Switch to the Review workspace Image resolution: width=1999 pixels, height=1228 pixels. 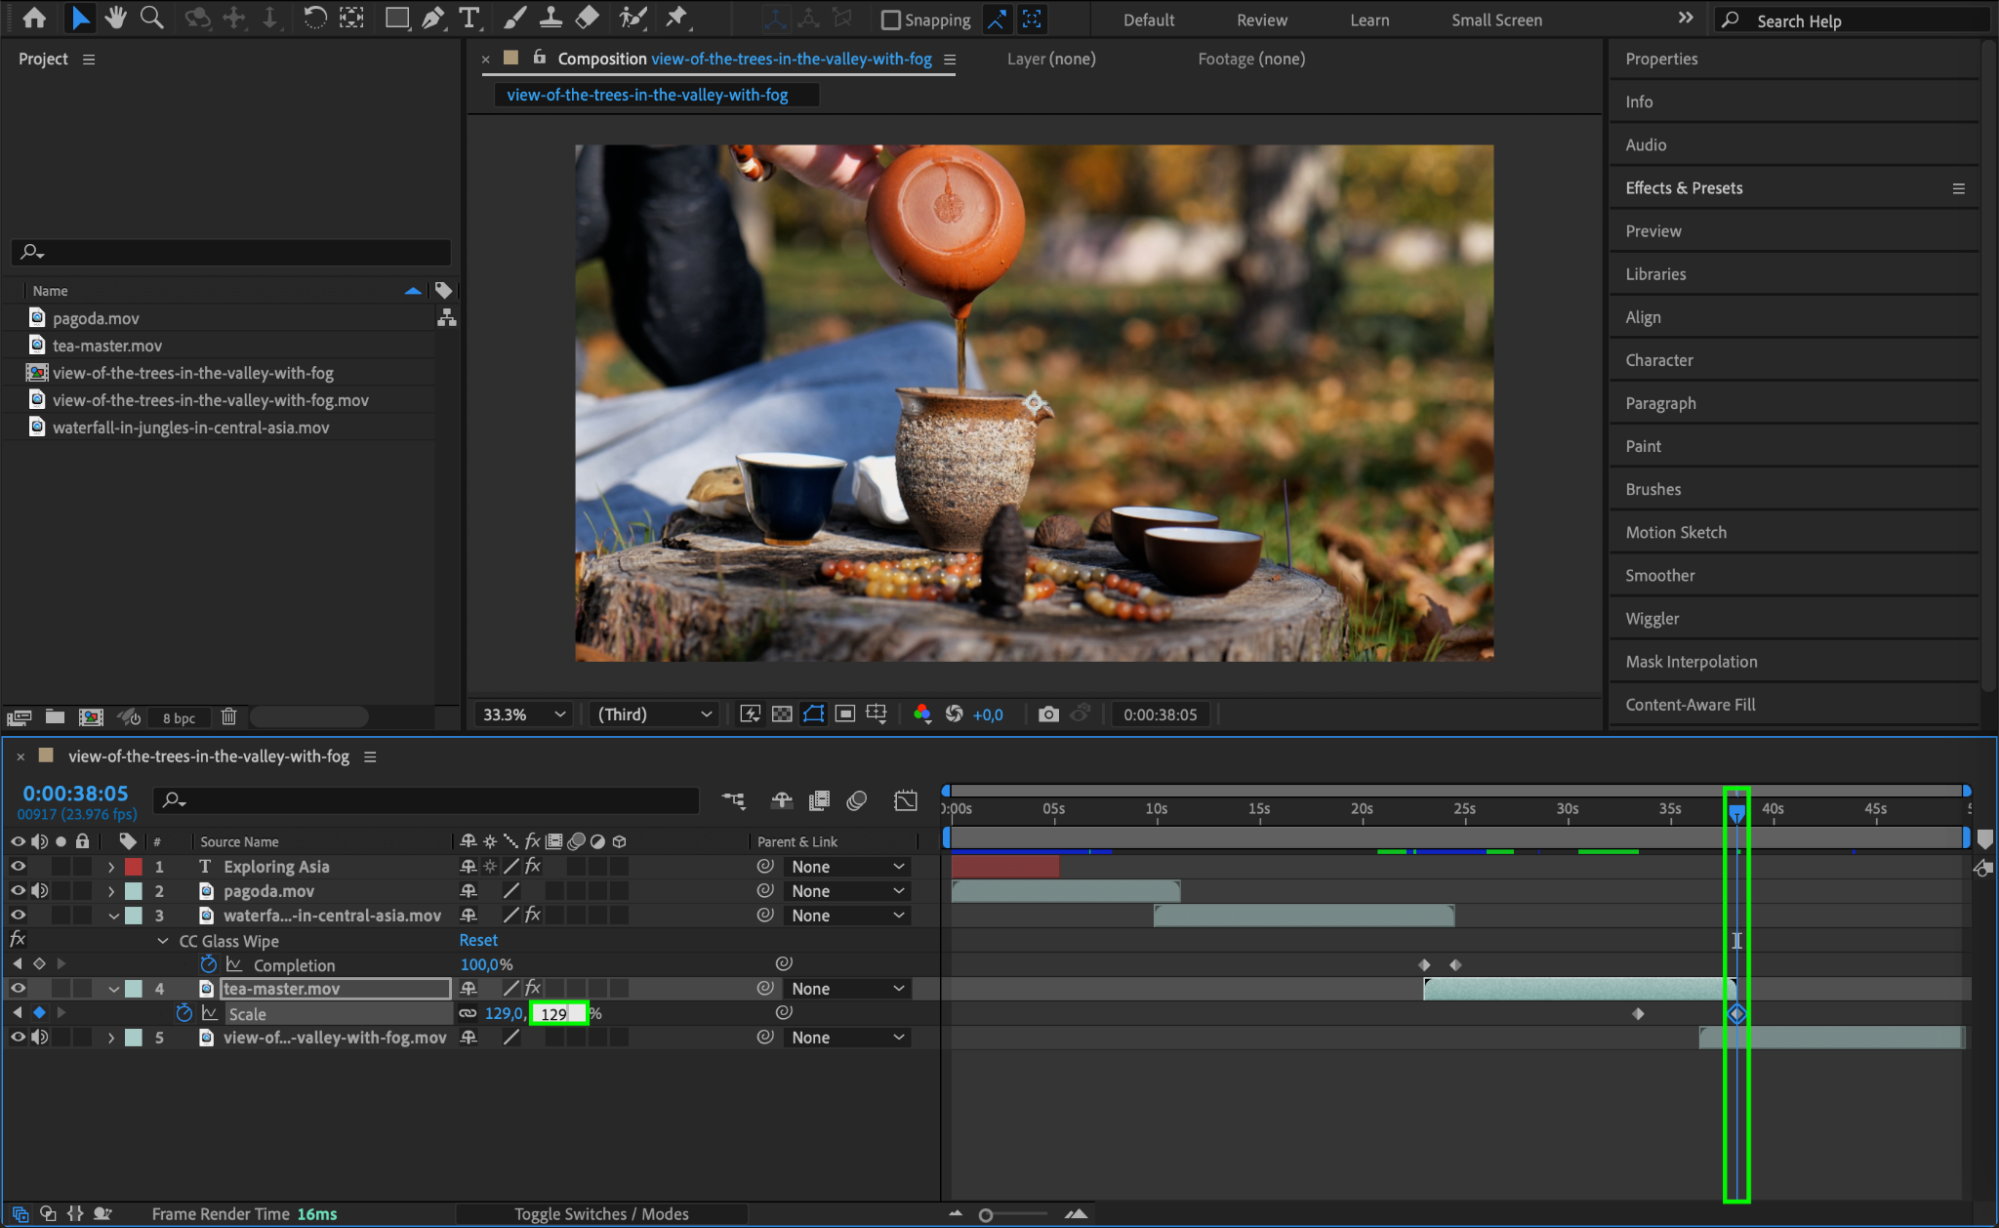1262,20
